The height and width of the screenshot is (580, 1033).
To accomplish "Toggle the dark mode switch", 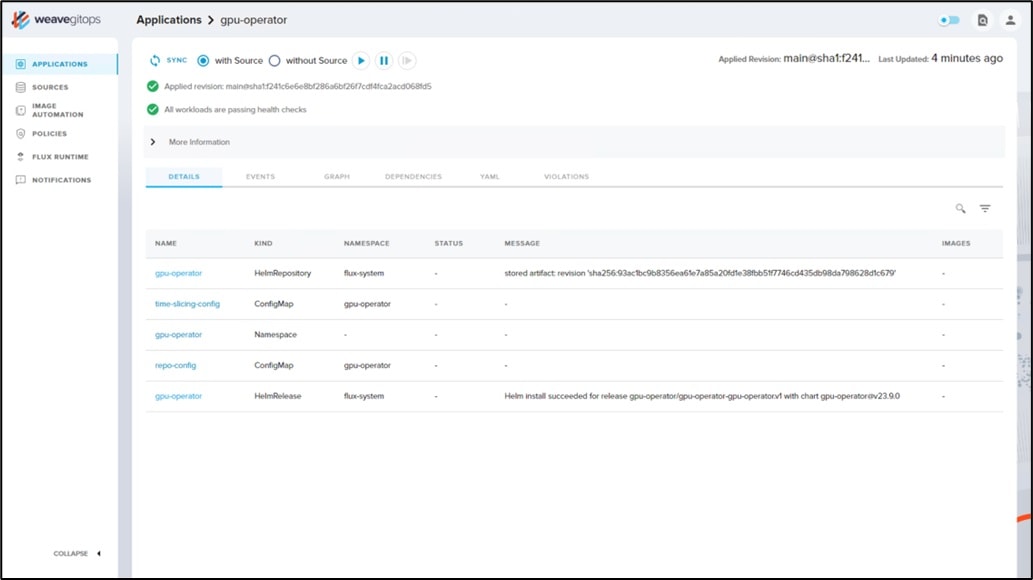I will [949, 20].
